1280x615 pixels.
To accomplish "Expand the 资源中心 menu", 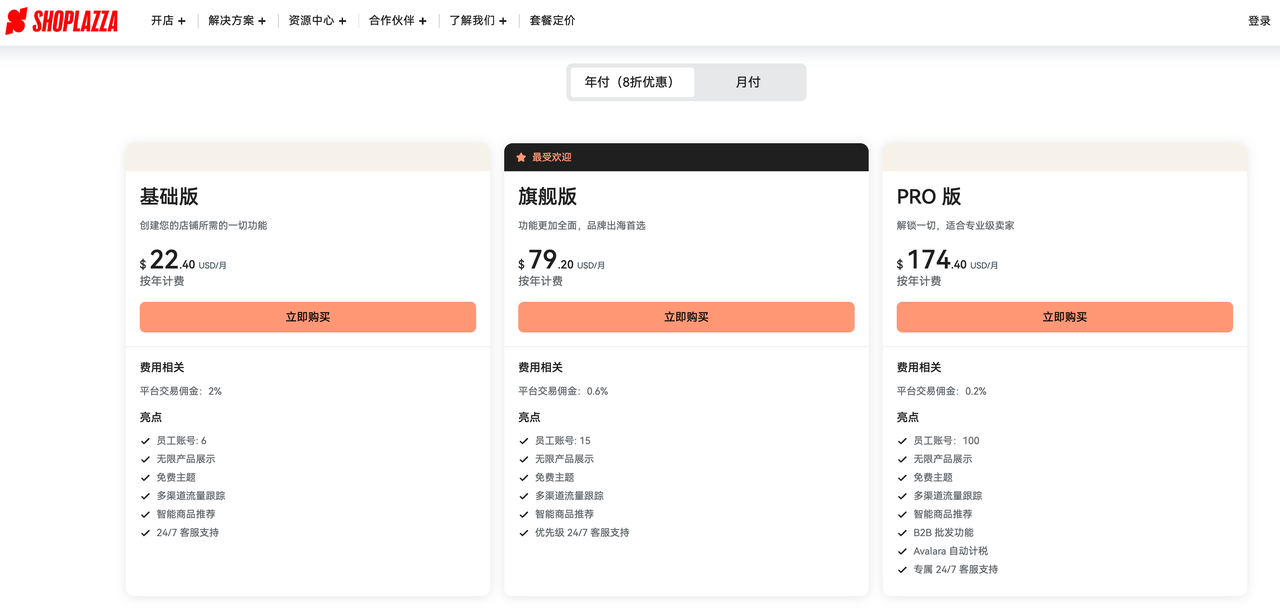I will [x=317, y=20].
